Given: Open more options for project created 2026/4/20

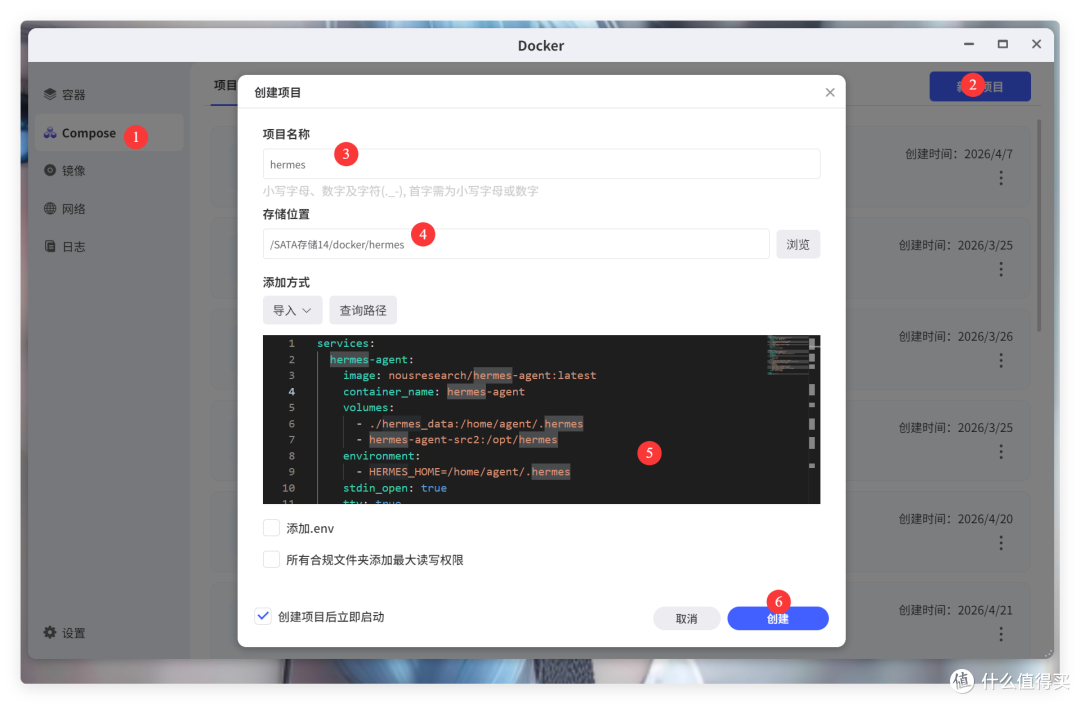Looking at the screenshot, I should 1001,543.
